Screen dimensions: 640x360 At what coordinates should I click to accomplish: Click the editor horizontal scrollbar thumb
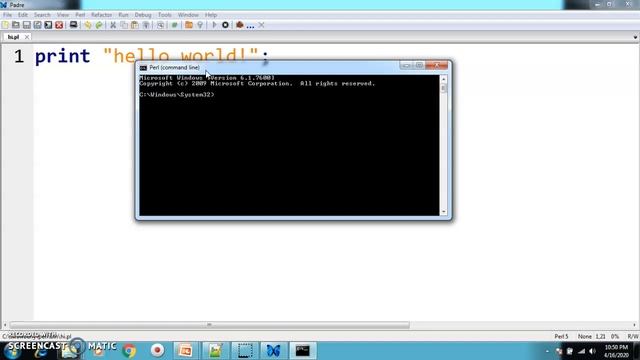click(x=209, y=325)
